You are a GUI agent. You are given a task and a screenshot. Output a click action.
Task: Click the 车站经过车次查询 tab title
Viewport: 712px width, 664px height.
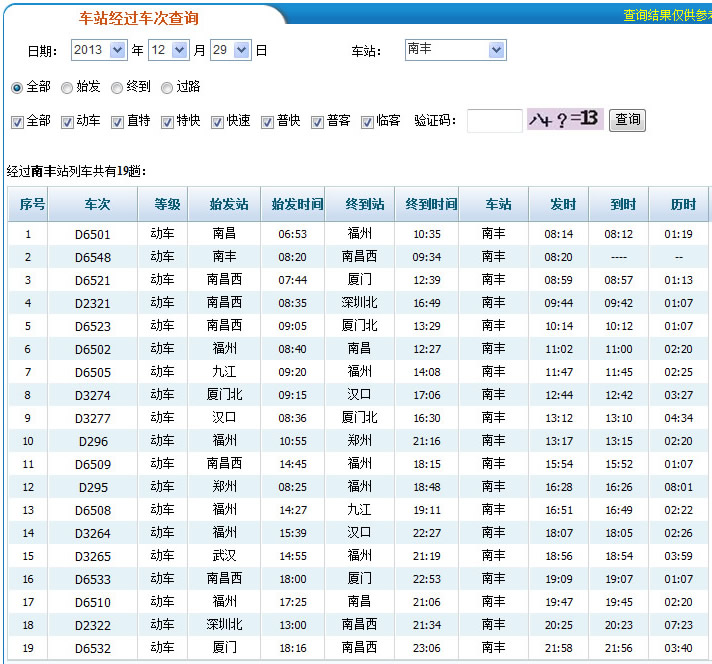(138, 18)
